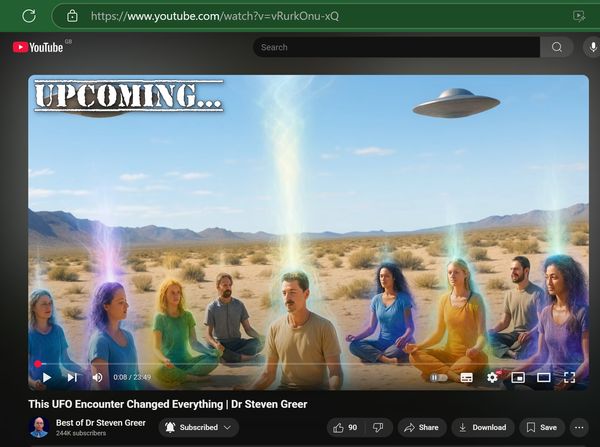Screen dimensions: 600x447
Task: Mute the video with the speaker icon
Action: (x=97, y=378)
